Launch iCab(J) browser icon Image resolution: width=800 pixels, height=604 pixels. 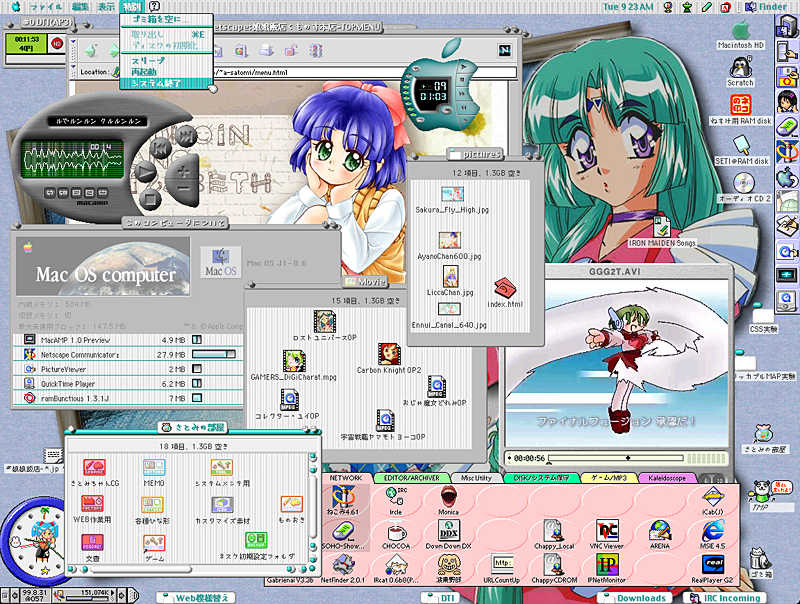point(713,496)
